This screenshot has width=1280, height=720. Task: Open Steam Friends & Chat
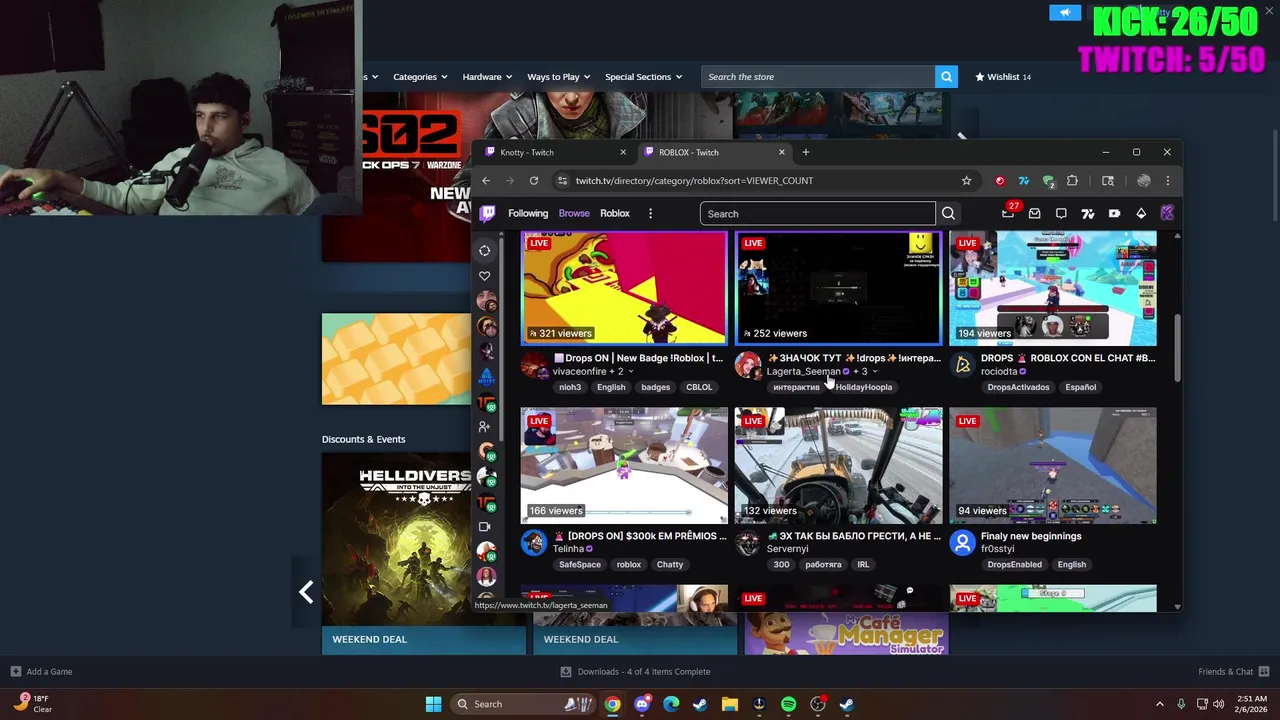pos(1234,672)
